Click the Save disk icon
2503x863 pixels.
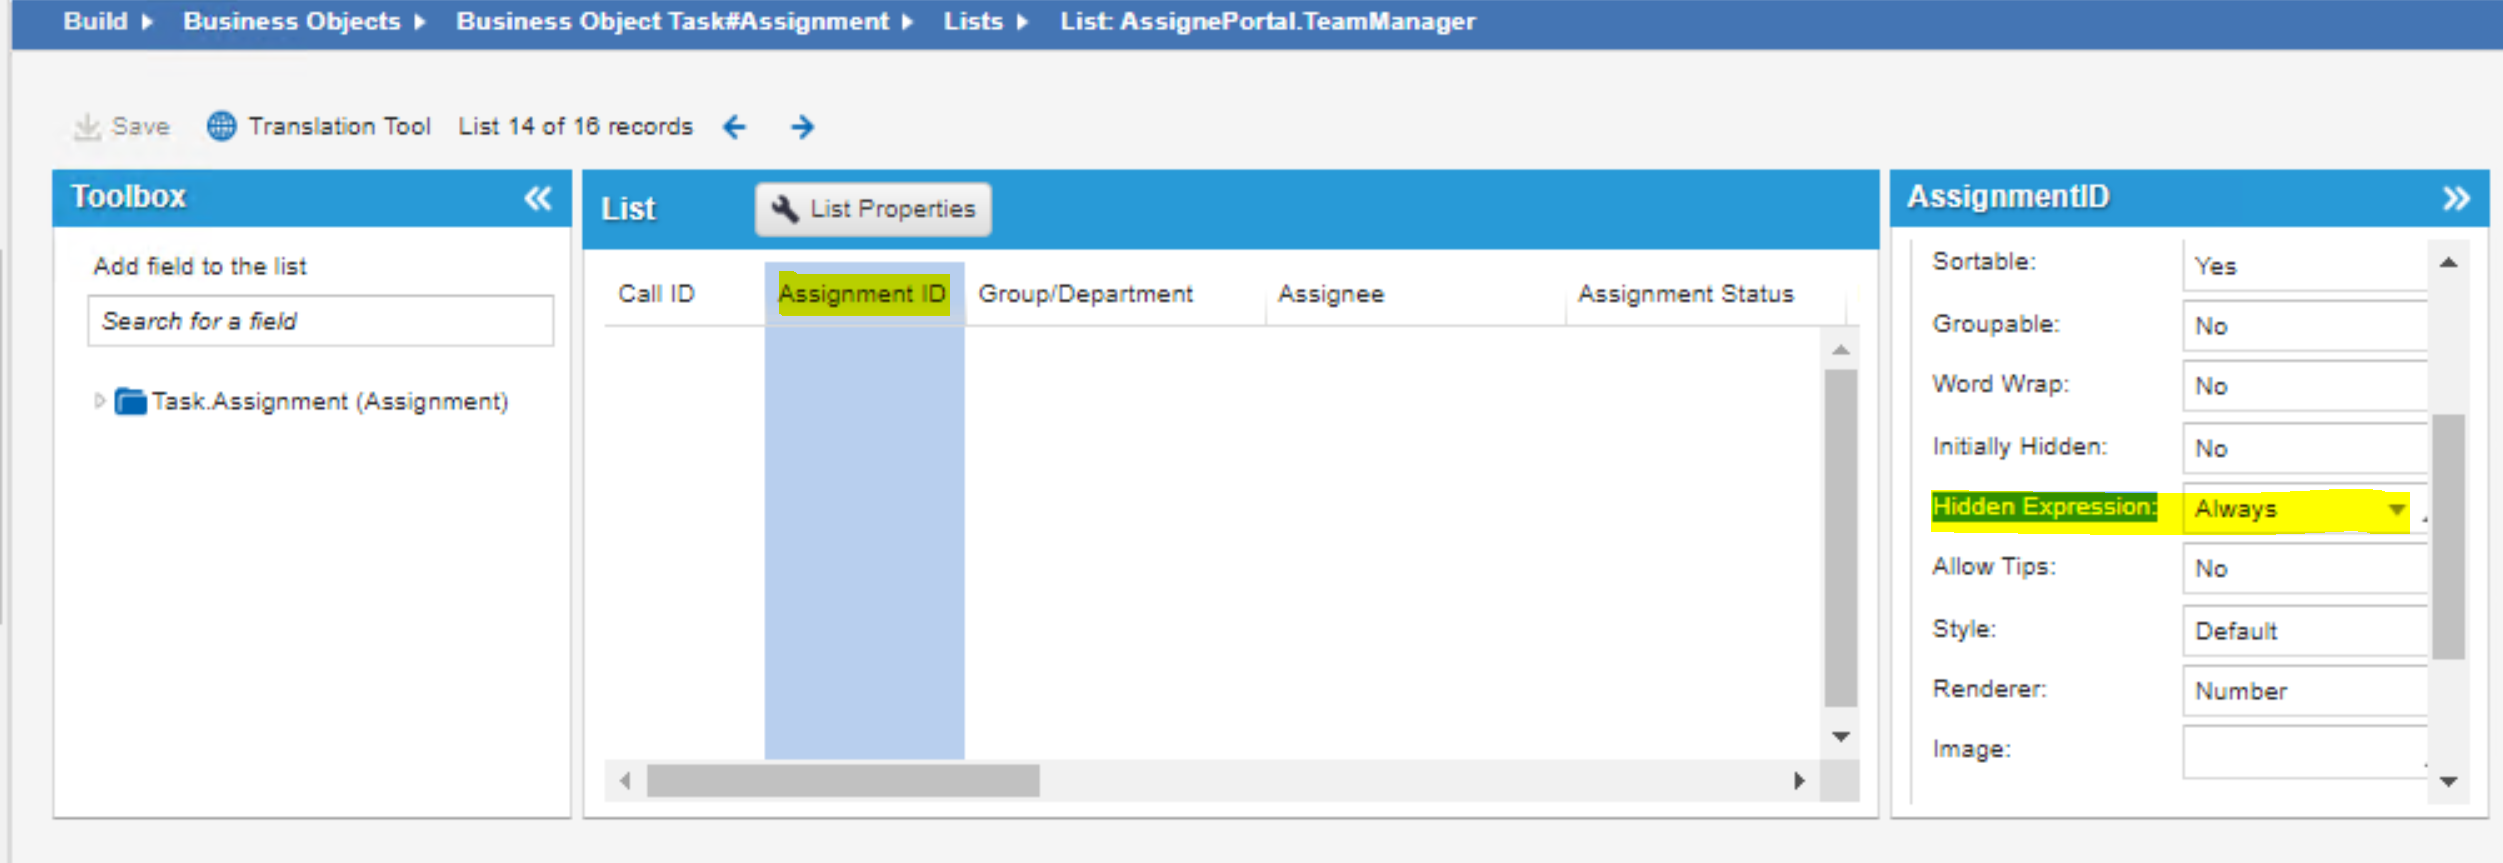tap(88, 127)
